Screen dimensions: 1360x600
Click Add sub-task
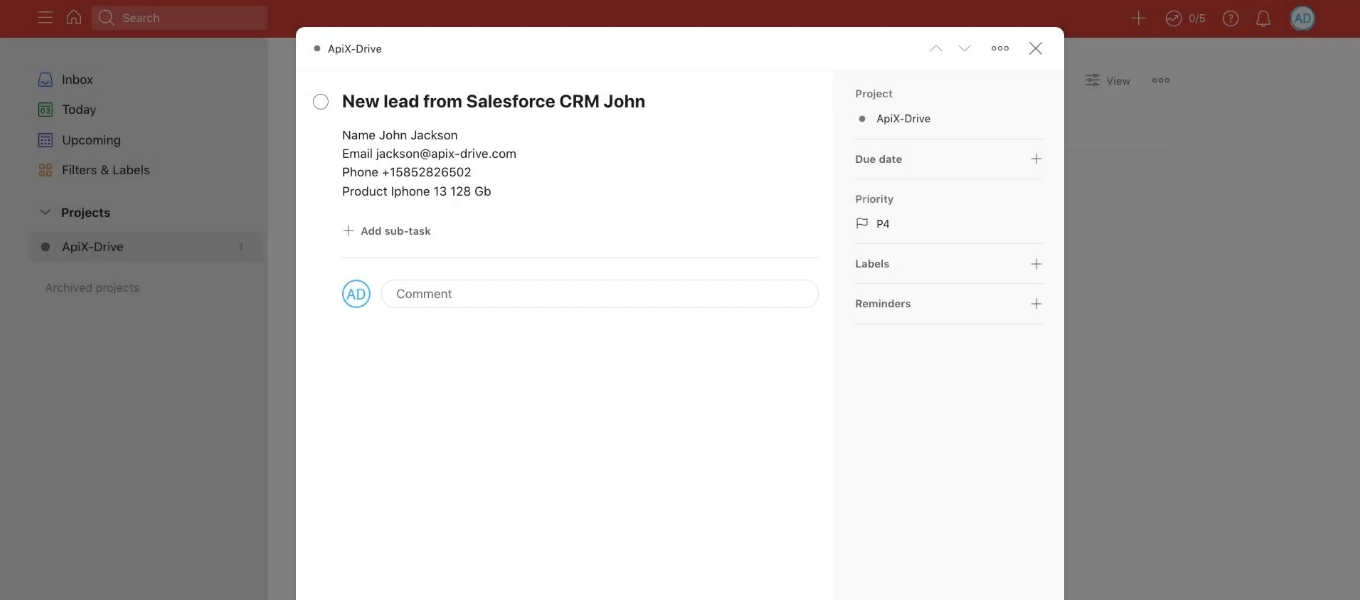(x=387, y=230)
